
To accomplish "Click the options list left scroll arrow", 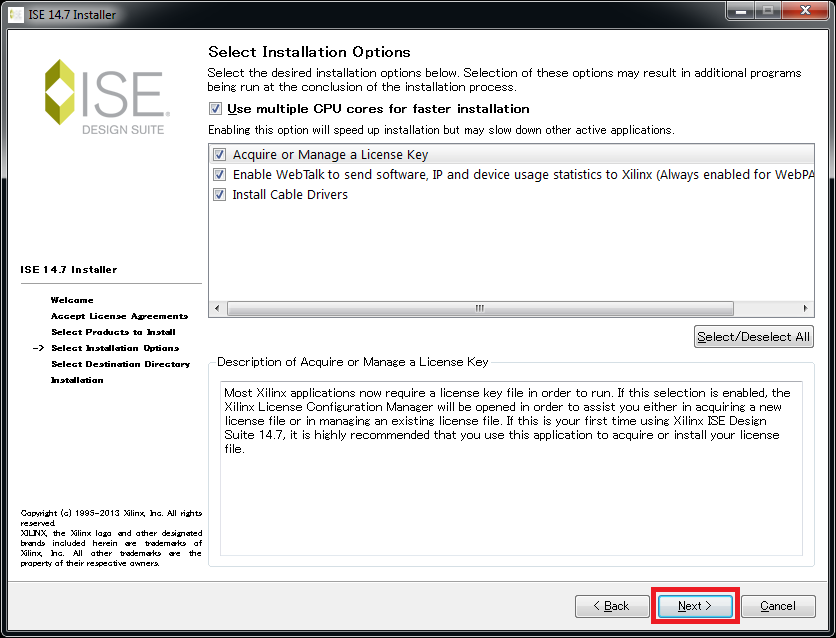I will (x=217, y=308).
